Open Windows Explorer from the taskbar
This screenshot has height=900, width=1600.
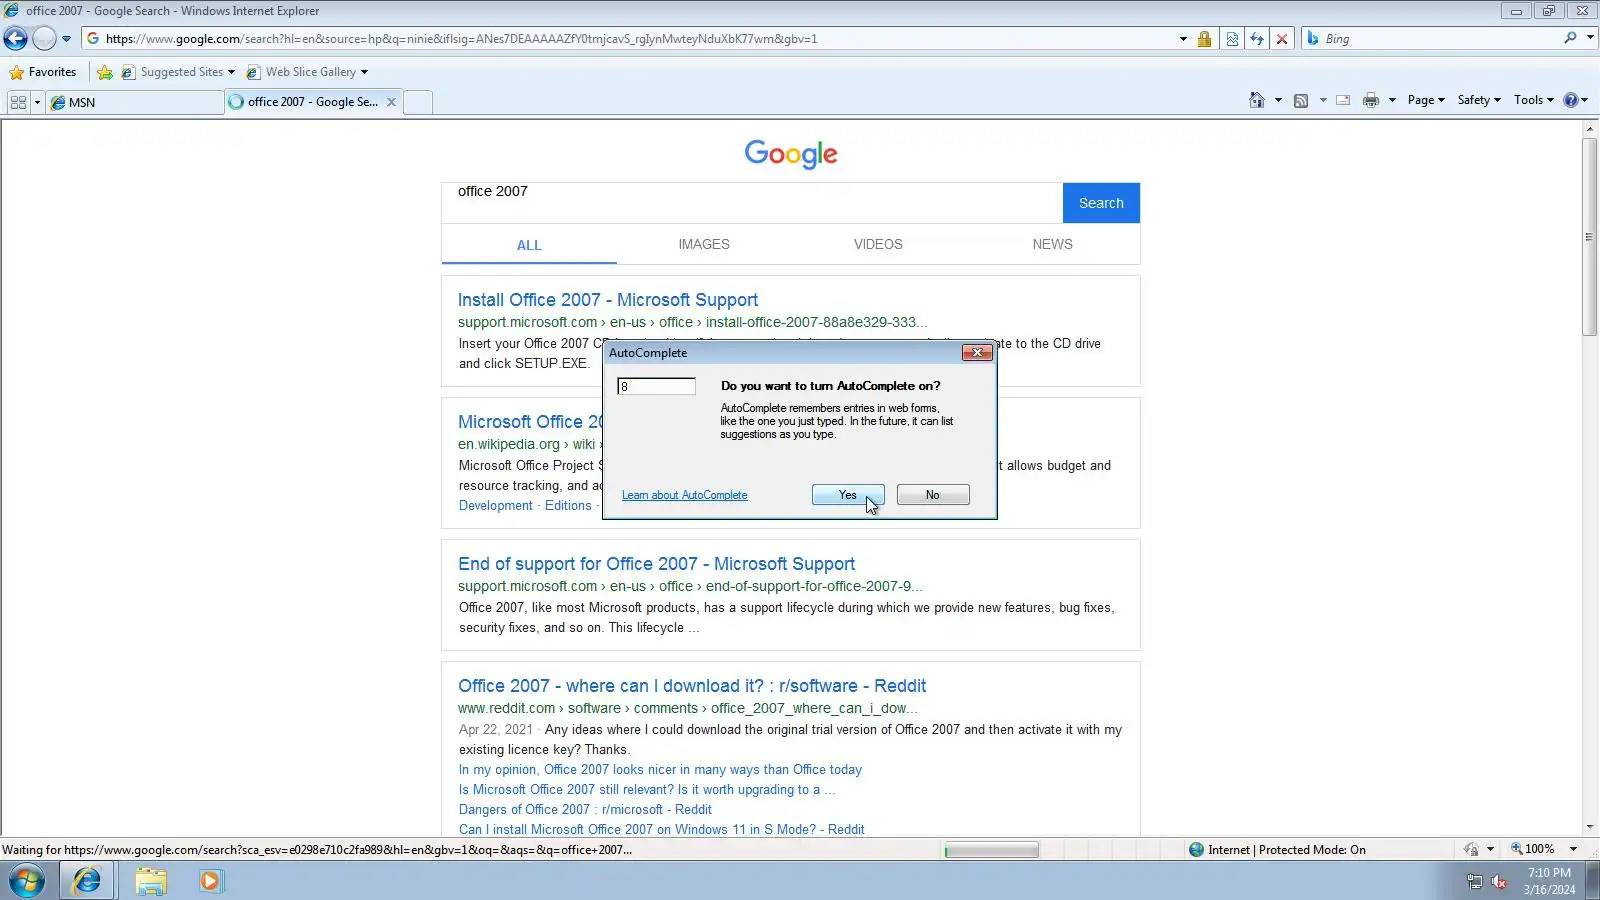(x=150, y=881)
